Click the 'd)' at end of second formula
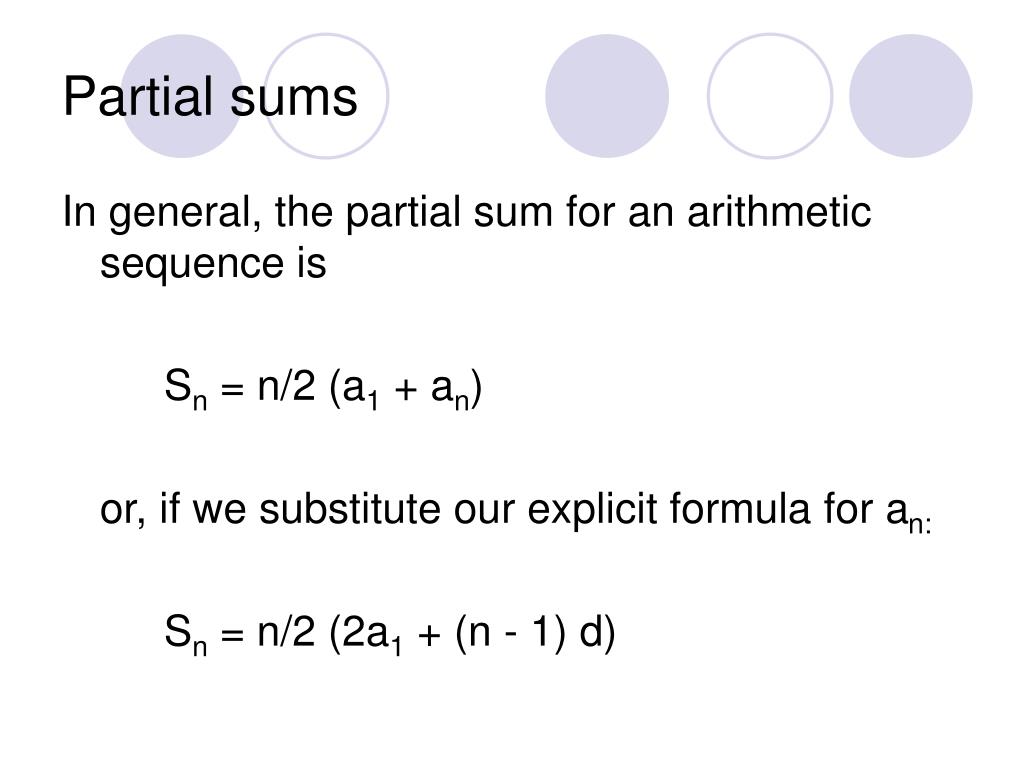The height and width of the screenshot is (768, 1024). pyautogui.click(x=598, y=633)
